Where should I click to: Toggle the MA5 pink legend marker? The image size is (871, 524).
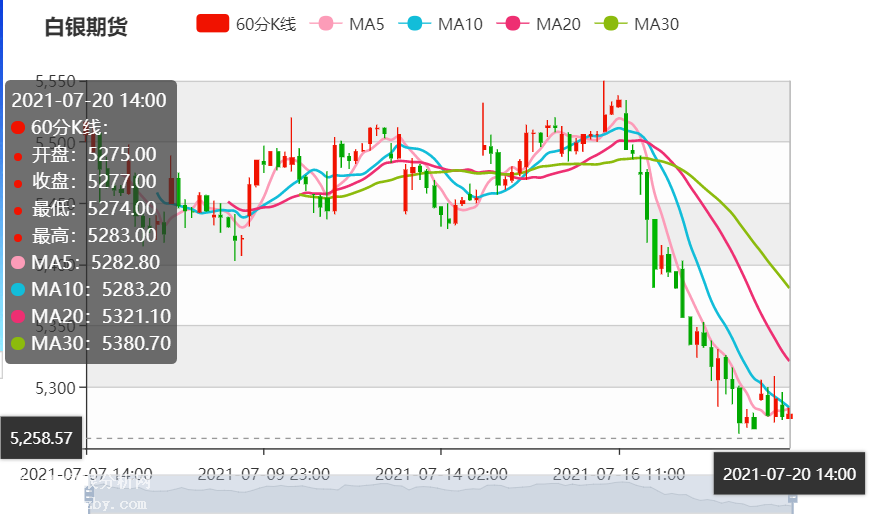[x=325, y=24]
